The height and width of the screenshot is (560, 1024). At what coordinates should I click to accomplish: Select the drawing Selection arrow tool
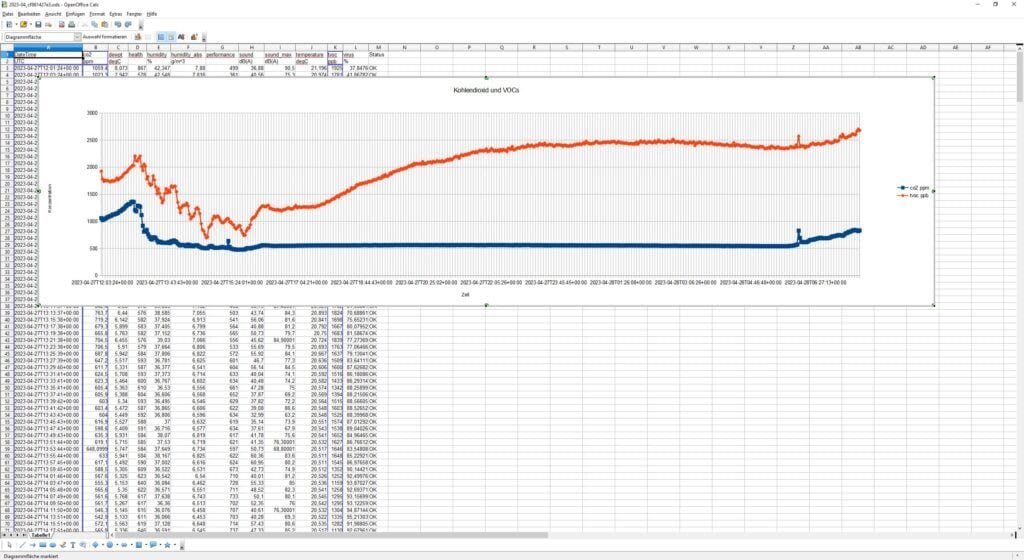pos(9,545)
